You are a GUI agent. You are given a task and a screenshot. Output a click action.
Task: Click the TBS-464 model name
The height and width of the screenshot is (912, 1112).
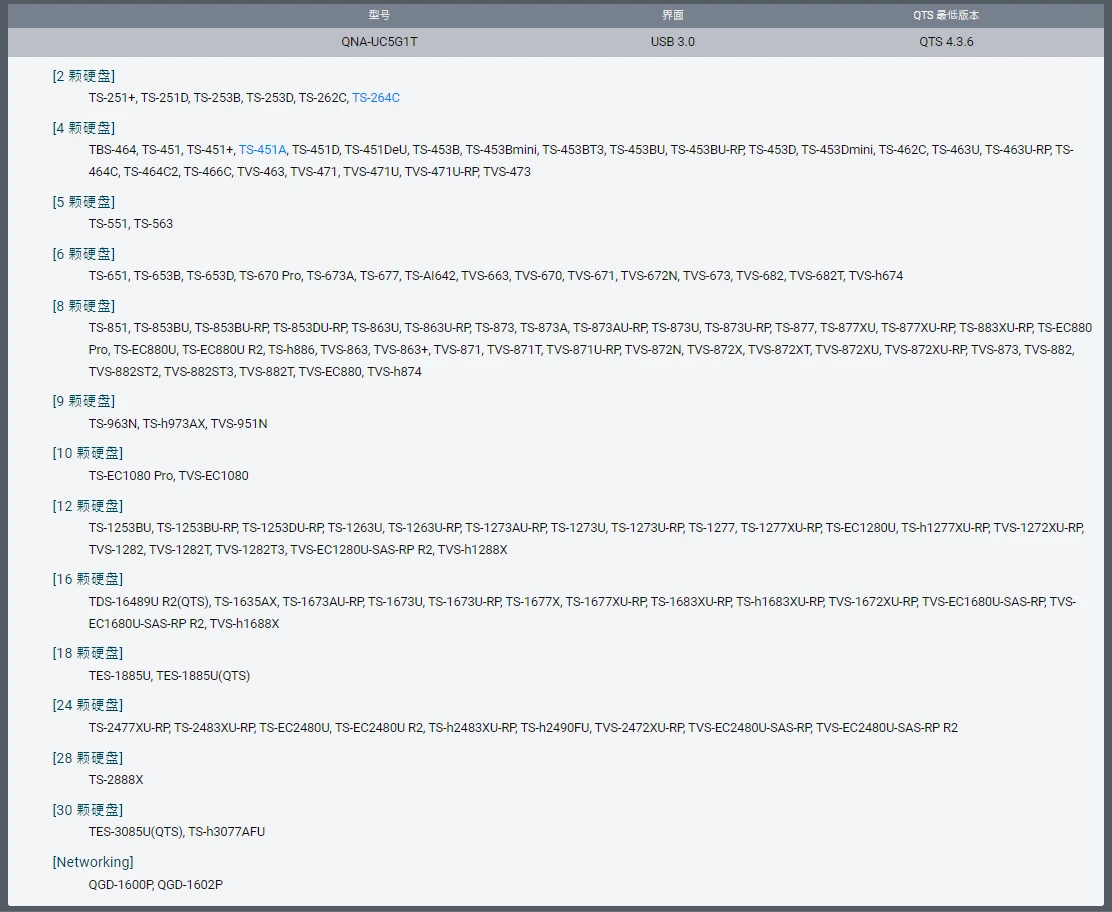[x=112, y=150]
